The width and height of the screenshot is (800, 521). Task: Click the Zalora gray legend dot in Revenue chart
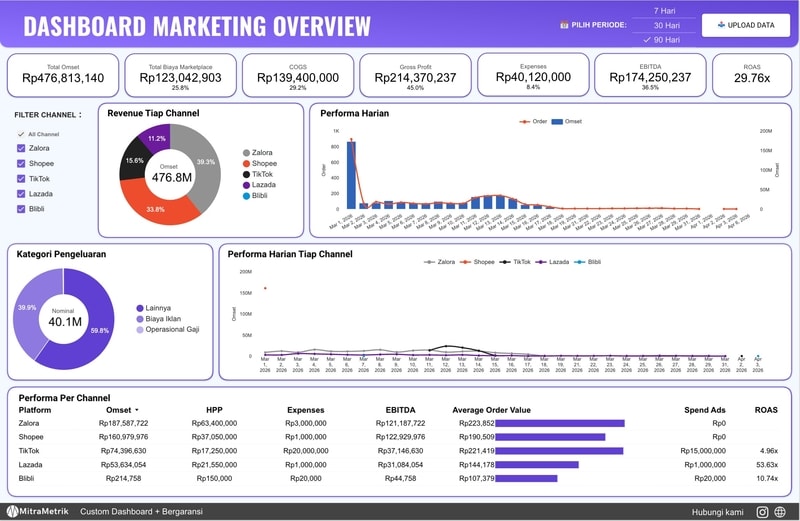(x=246, y=153)
